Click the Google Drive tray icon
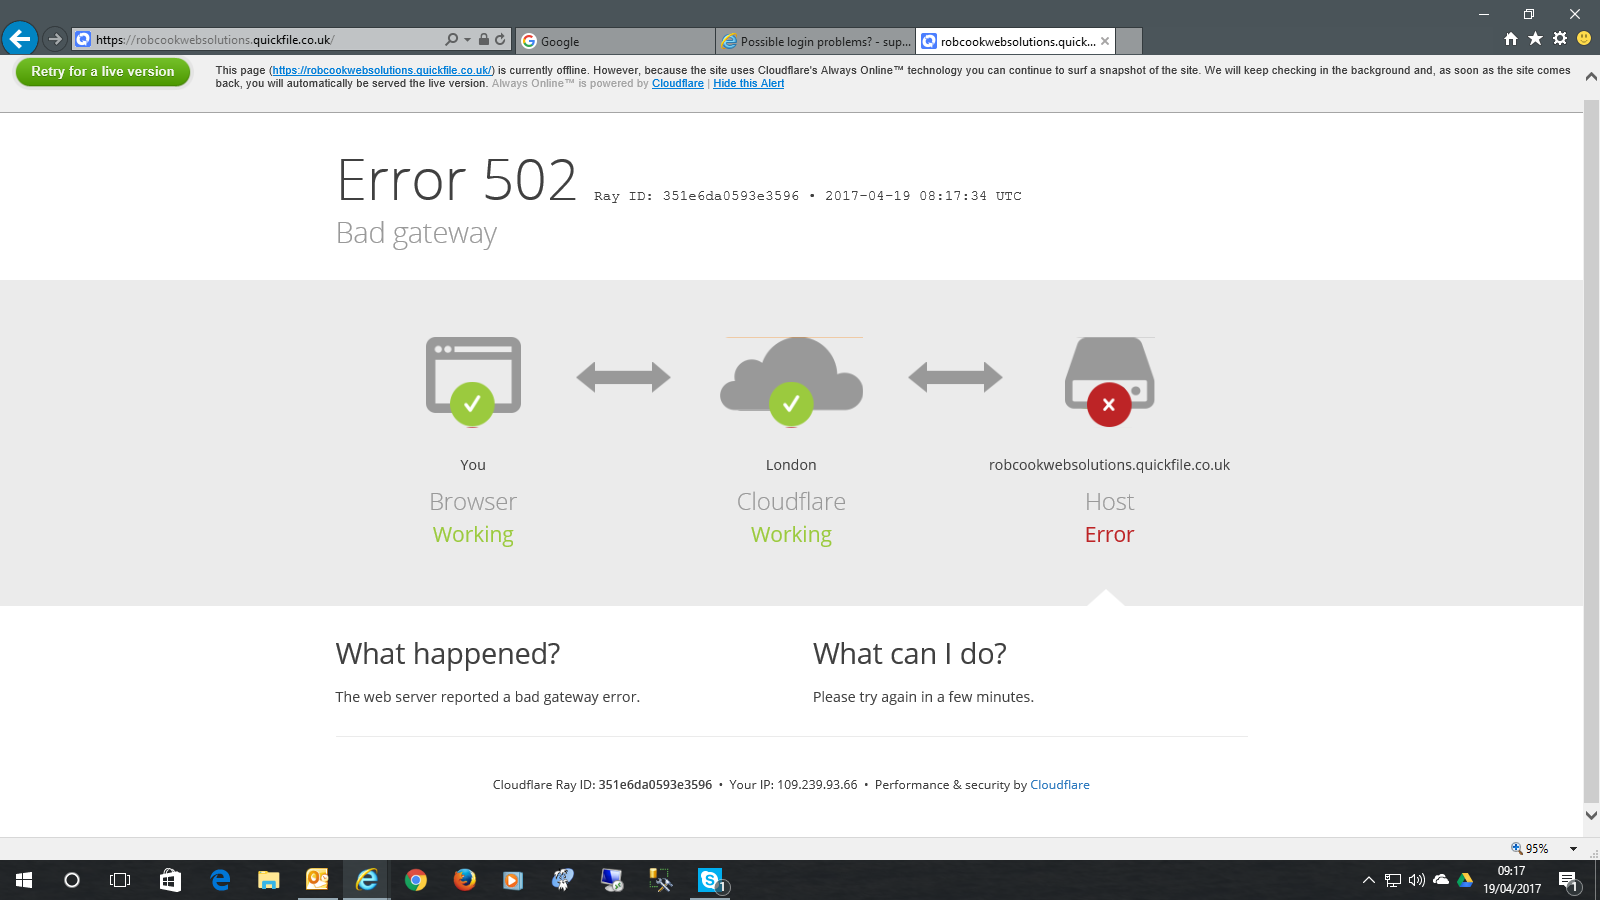The width and height of the screenshot is (1600, 900). (1465, 880)
